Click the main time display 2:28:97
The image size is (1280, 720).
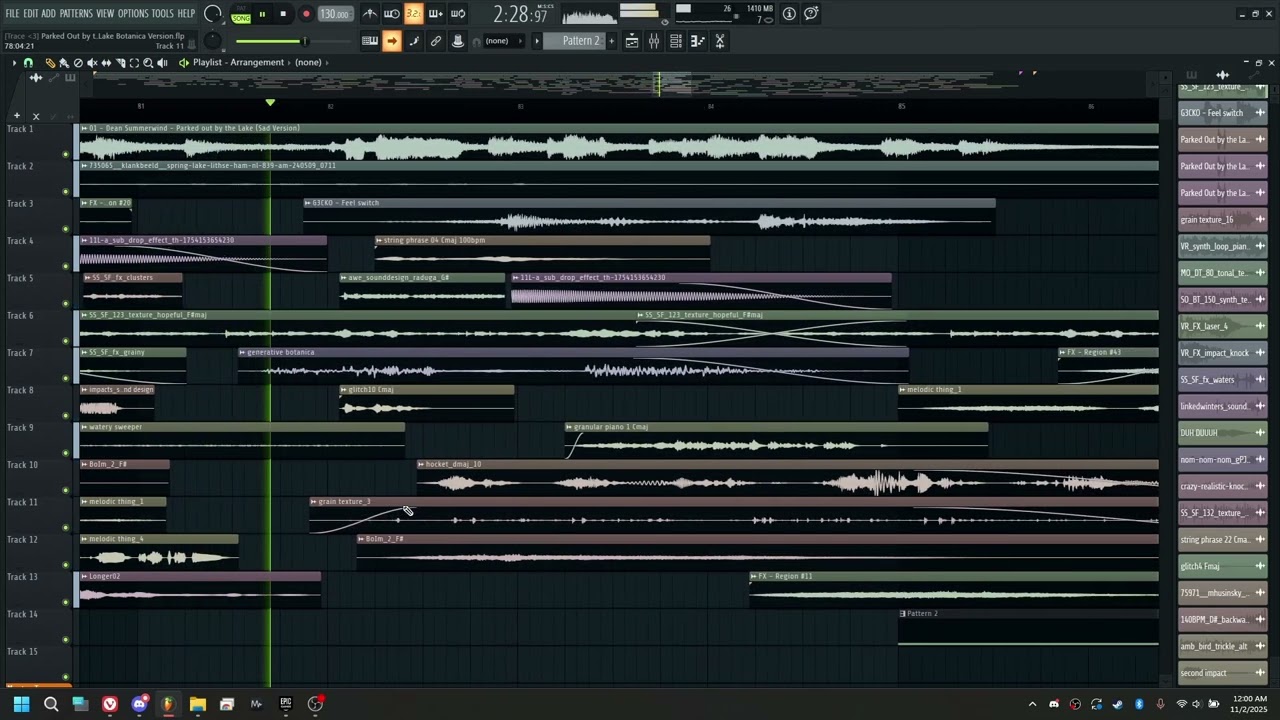point(520,15)
